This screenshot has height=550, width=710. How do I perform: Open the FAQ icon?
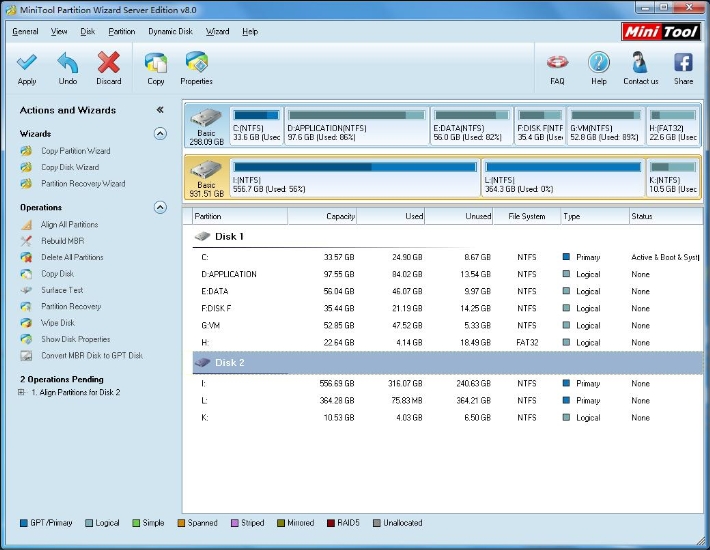[557, 64]
